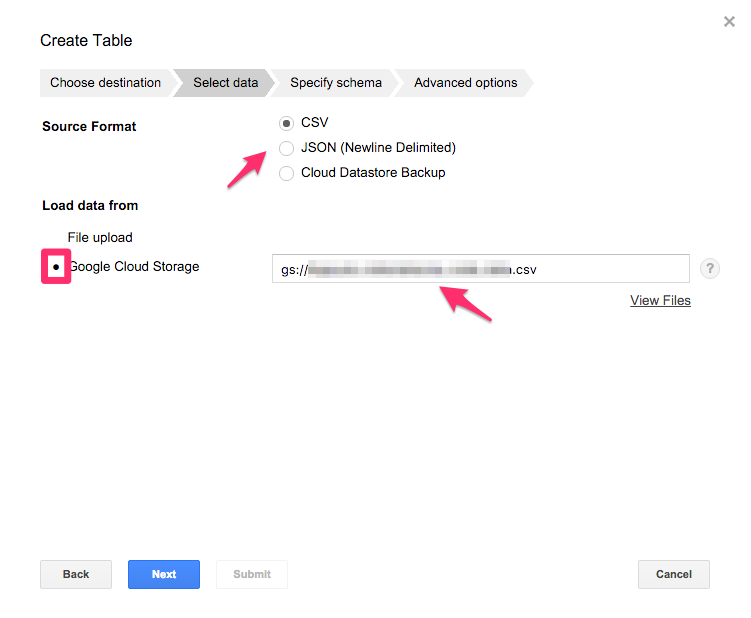The width and height of the screenshot is (751, 618).
Task: Click the Cloud Datastore Backup label
Action: pyautogui.click(x=373, y=173)
